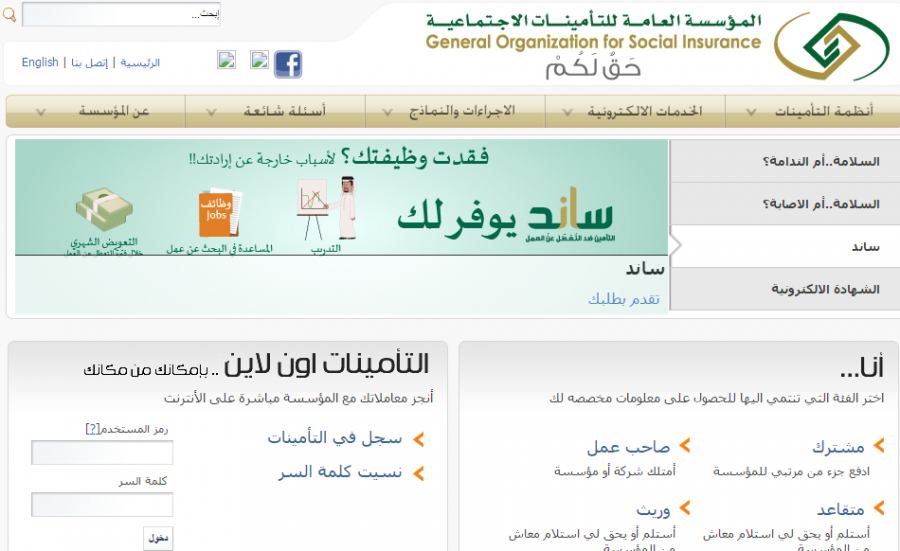Switch site language to English
Image resolution: width=900 pixels, height=551 pixels.
tap(40, 62)
